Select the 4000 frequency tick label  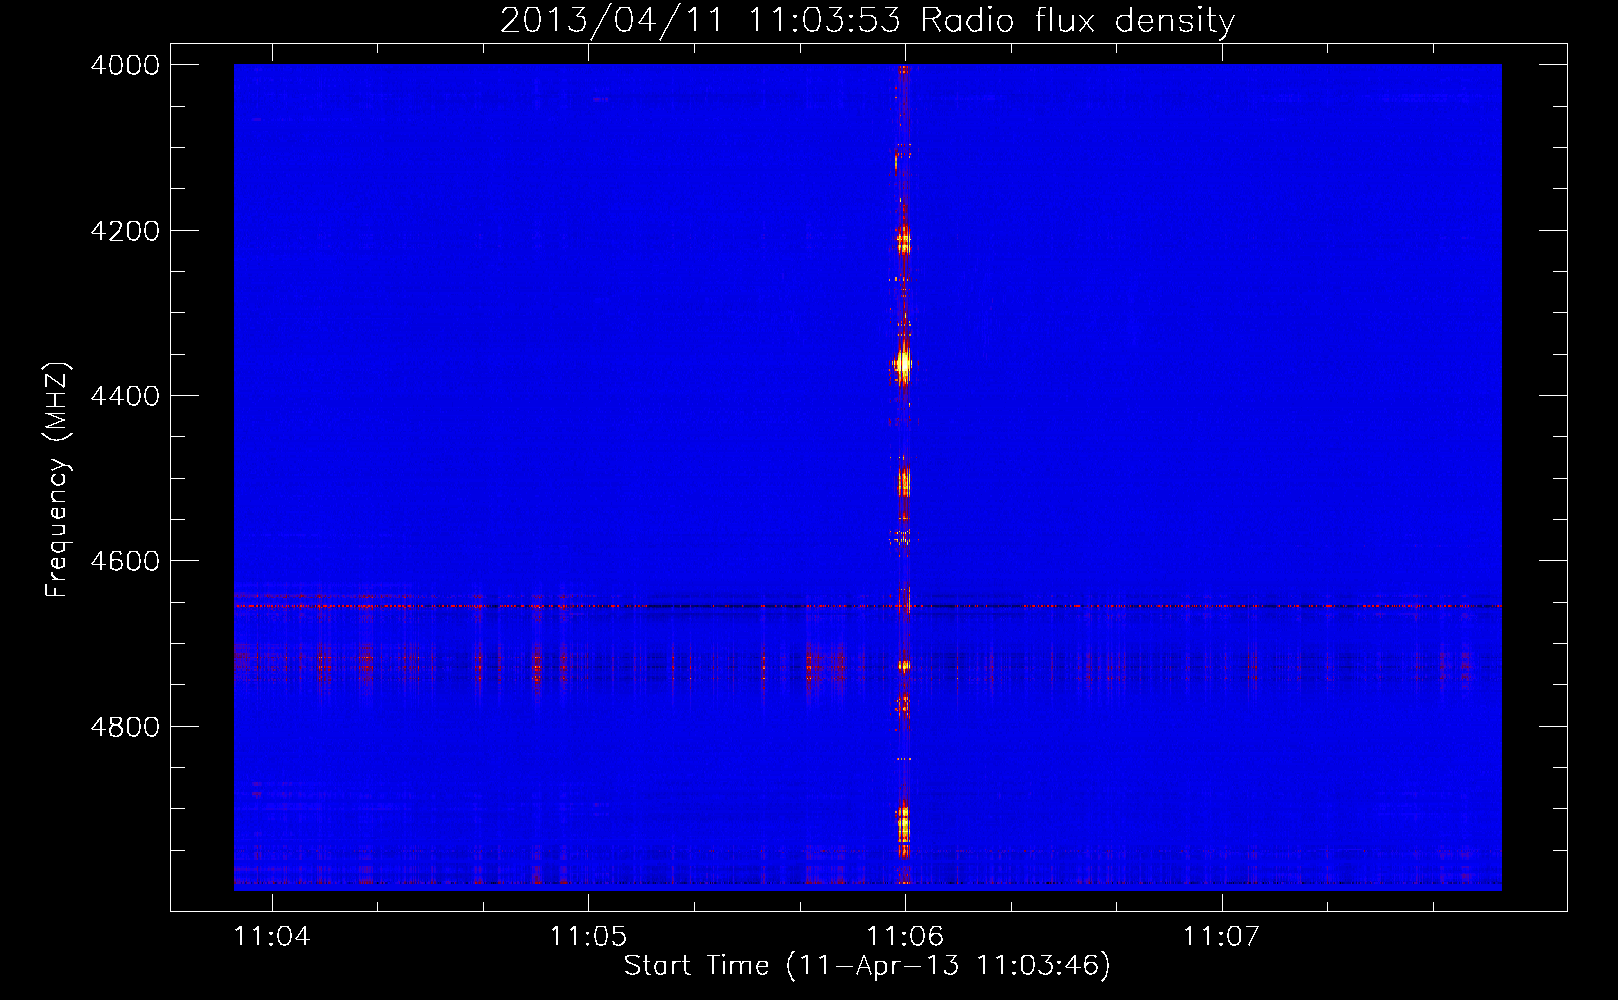pyautogui.click(x=125, y=65)
